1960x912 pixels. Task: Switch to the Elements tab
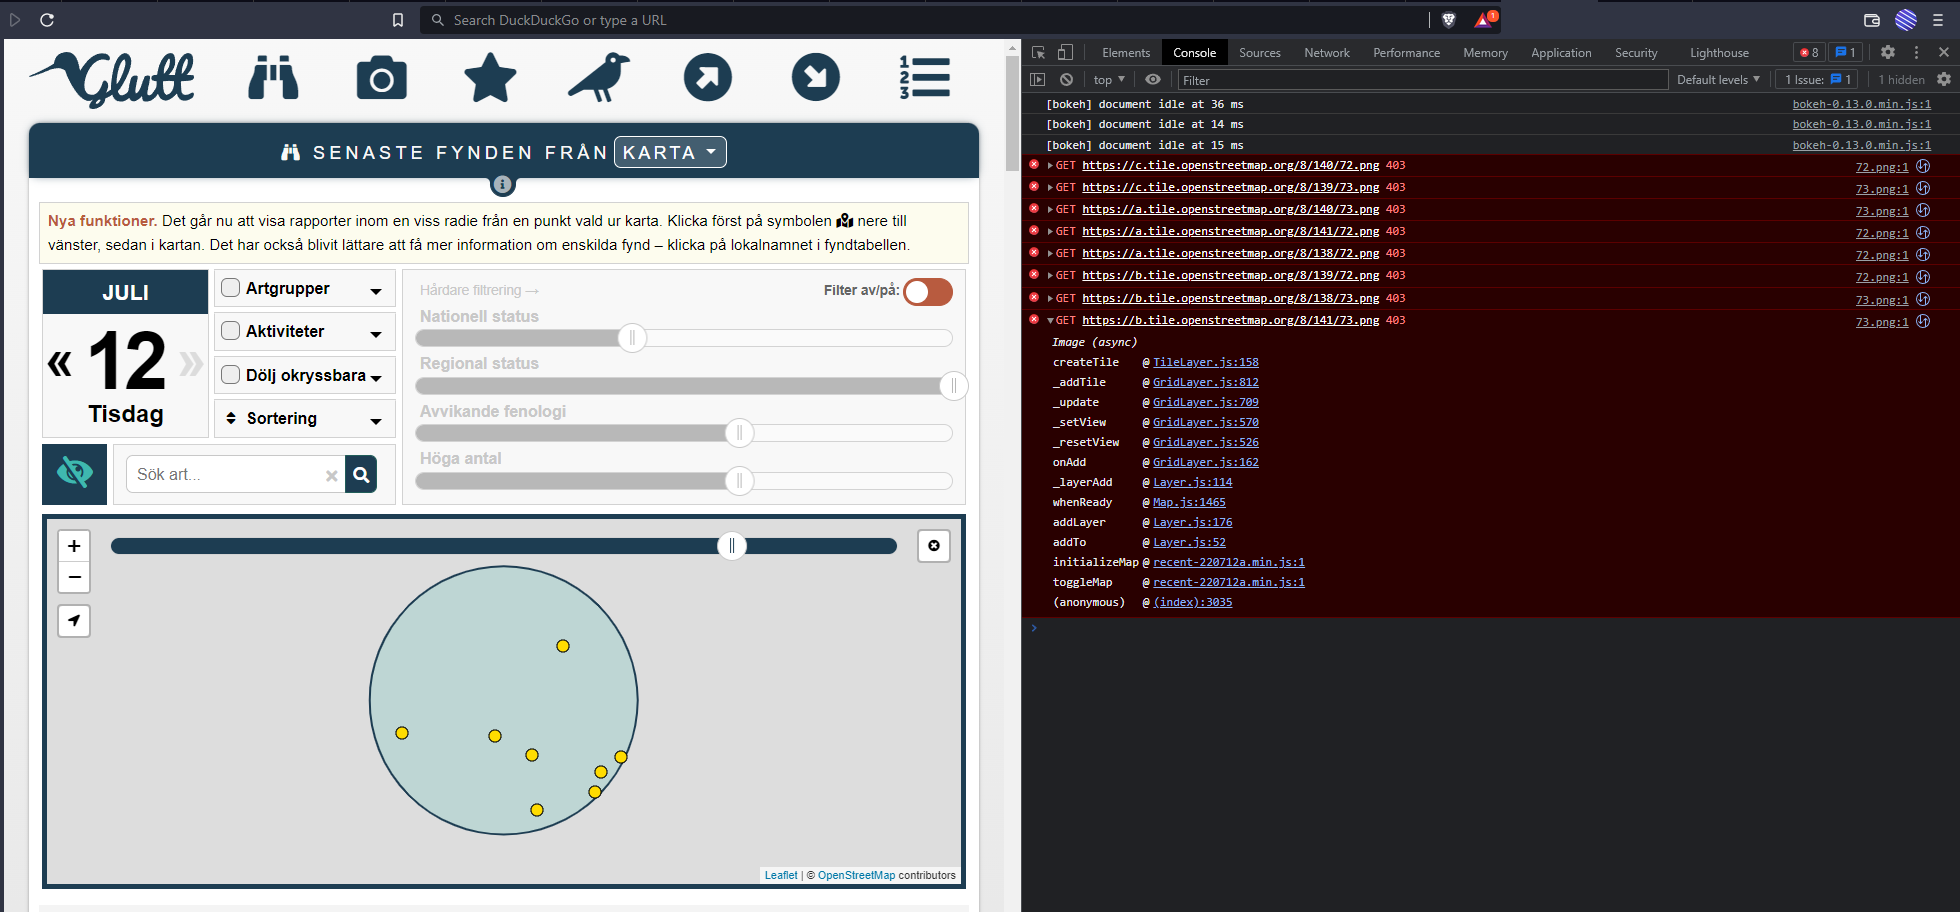tap(1126, 53)
